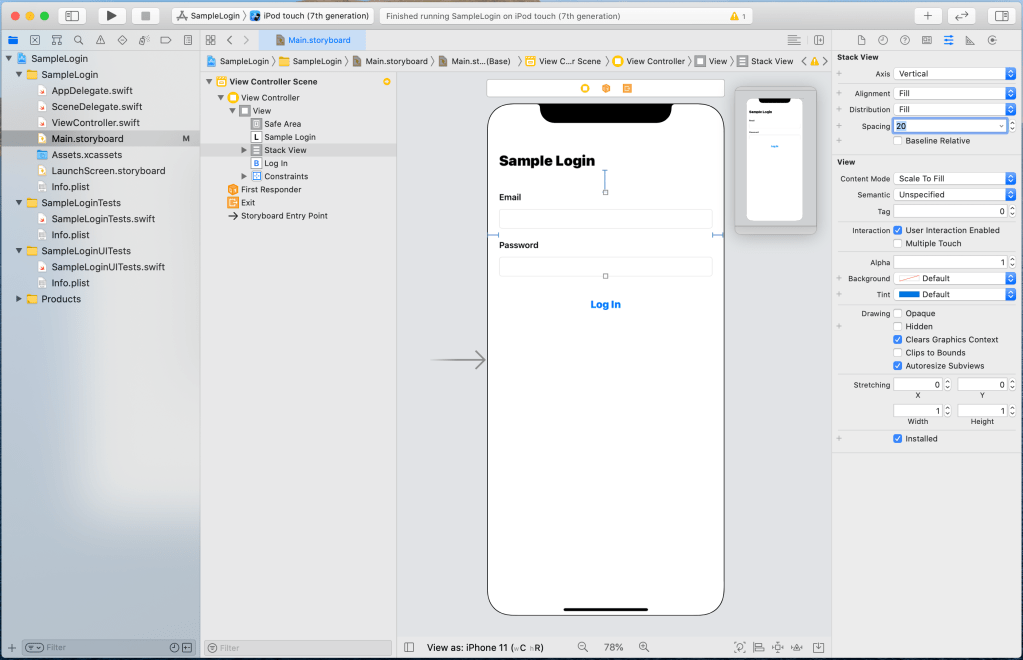This screenshot has height=660, width=1023.
Task: Open the Library with the plus button
Action: tap(927, 16)
